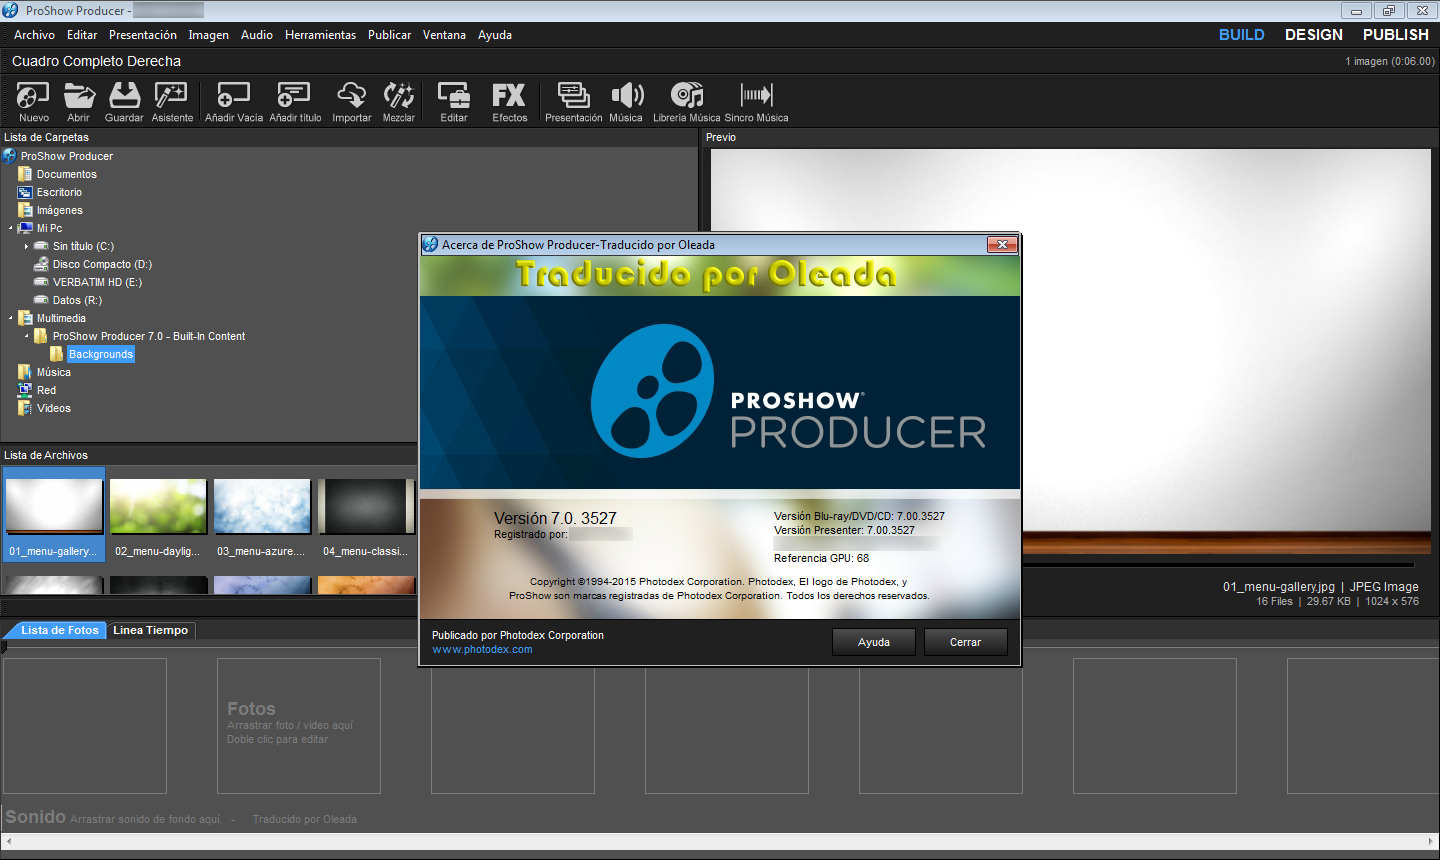Save the show with the Guardar icon

124,102
